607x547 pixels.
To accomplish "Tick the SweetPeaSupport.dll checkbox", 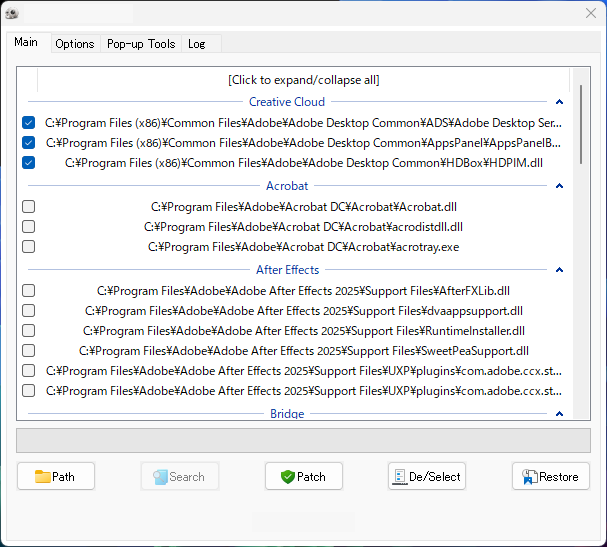I will 29,351.
